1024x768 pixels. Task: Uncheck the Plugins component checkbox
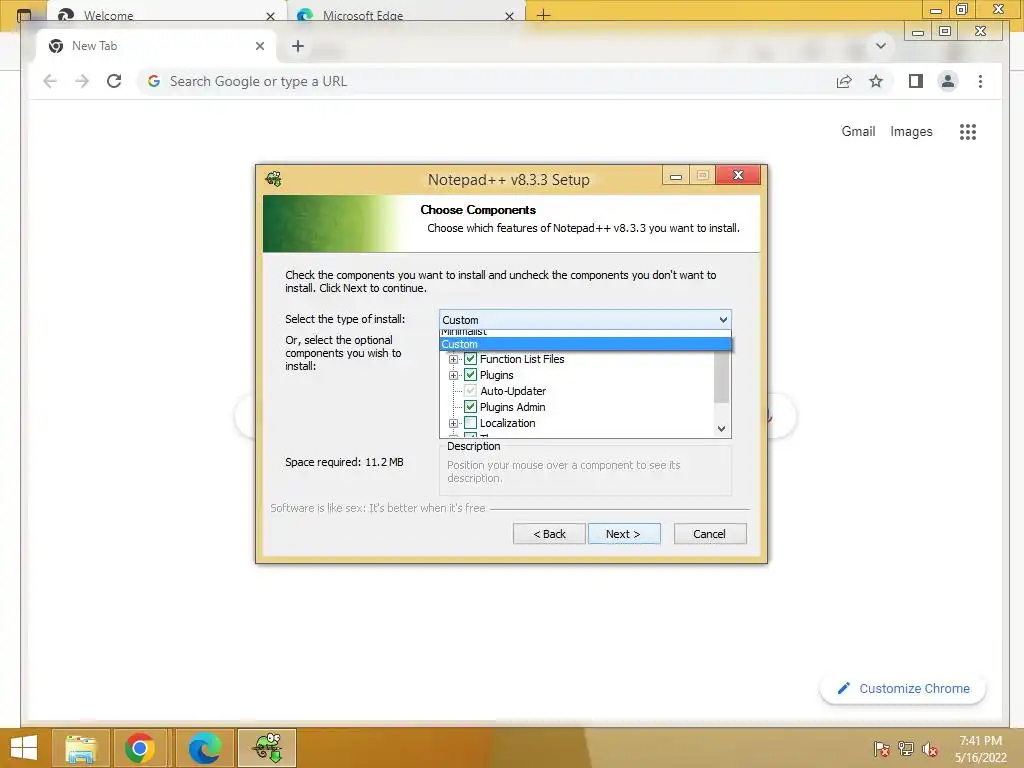pos(470,375)
